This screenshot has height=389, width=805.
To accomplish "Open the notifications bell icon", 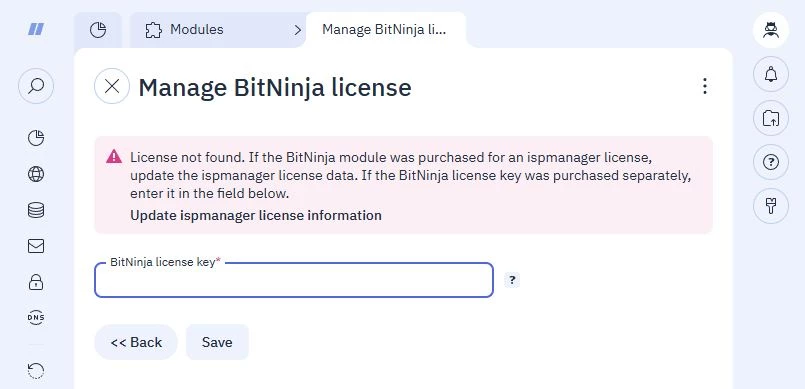I will (771, 74).
